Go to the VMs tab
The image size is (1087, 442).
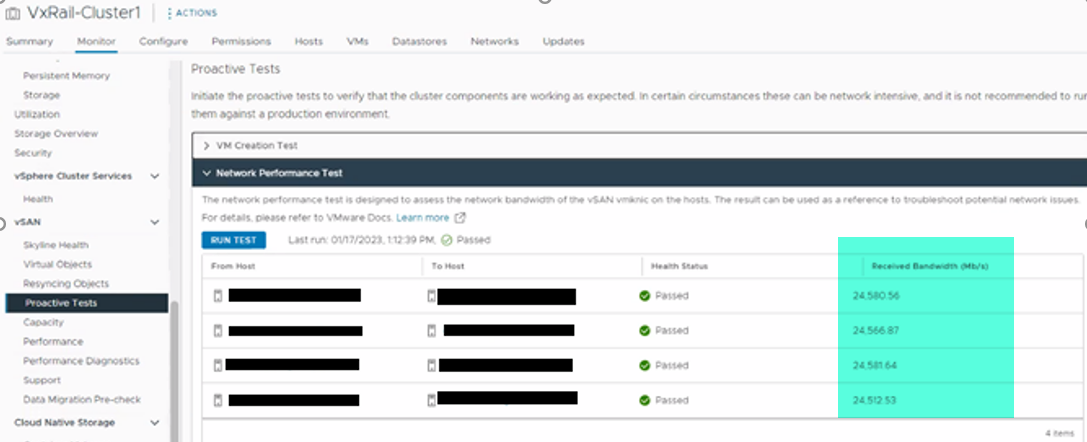(358, 42)
